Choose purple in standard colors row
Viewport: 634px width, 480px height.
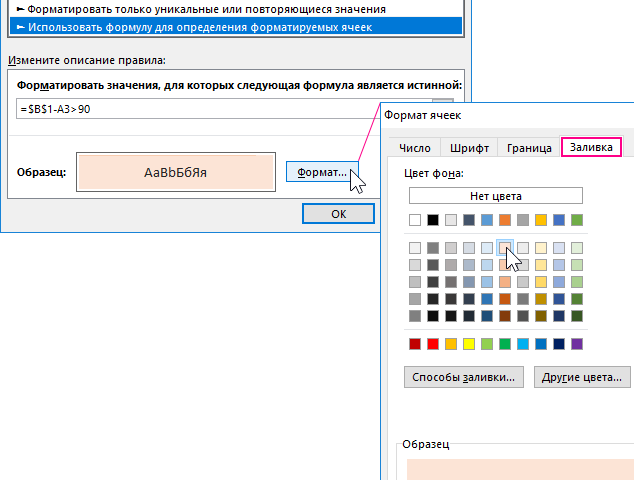pyautogui.click(x=577, y=344)
